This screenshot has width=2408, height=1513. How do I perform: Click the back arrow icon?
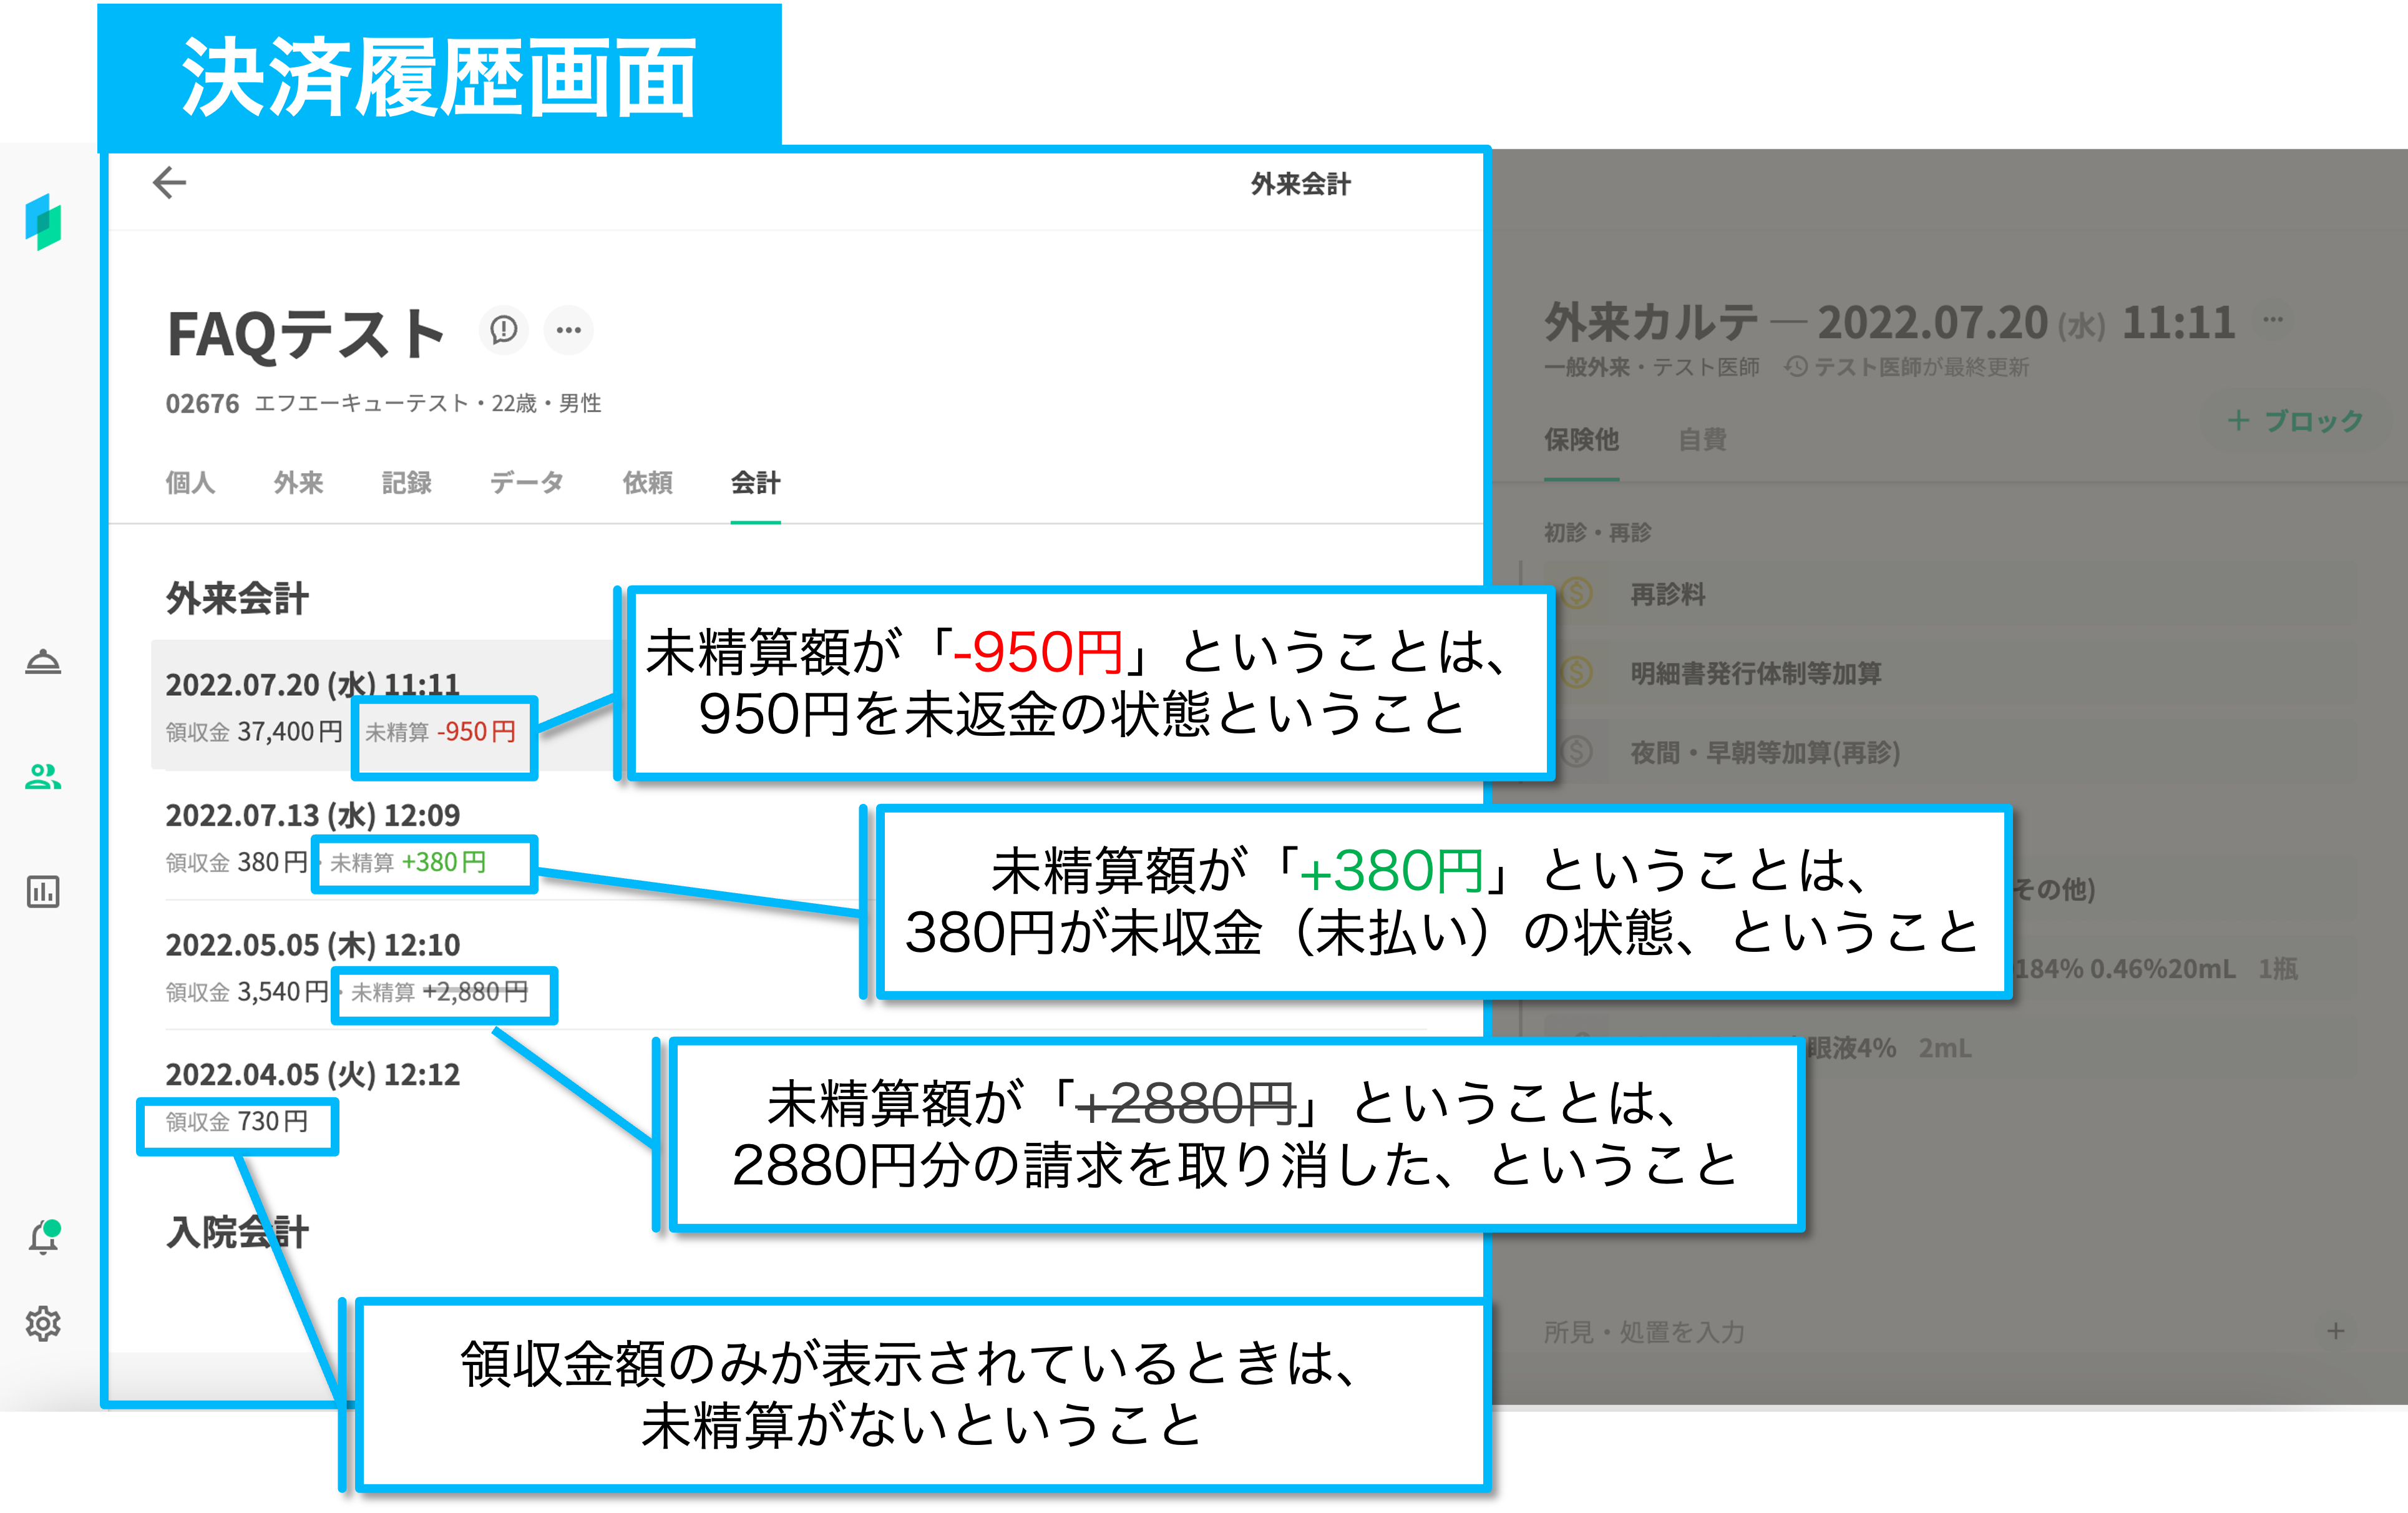pos(169,183)
